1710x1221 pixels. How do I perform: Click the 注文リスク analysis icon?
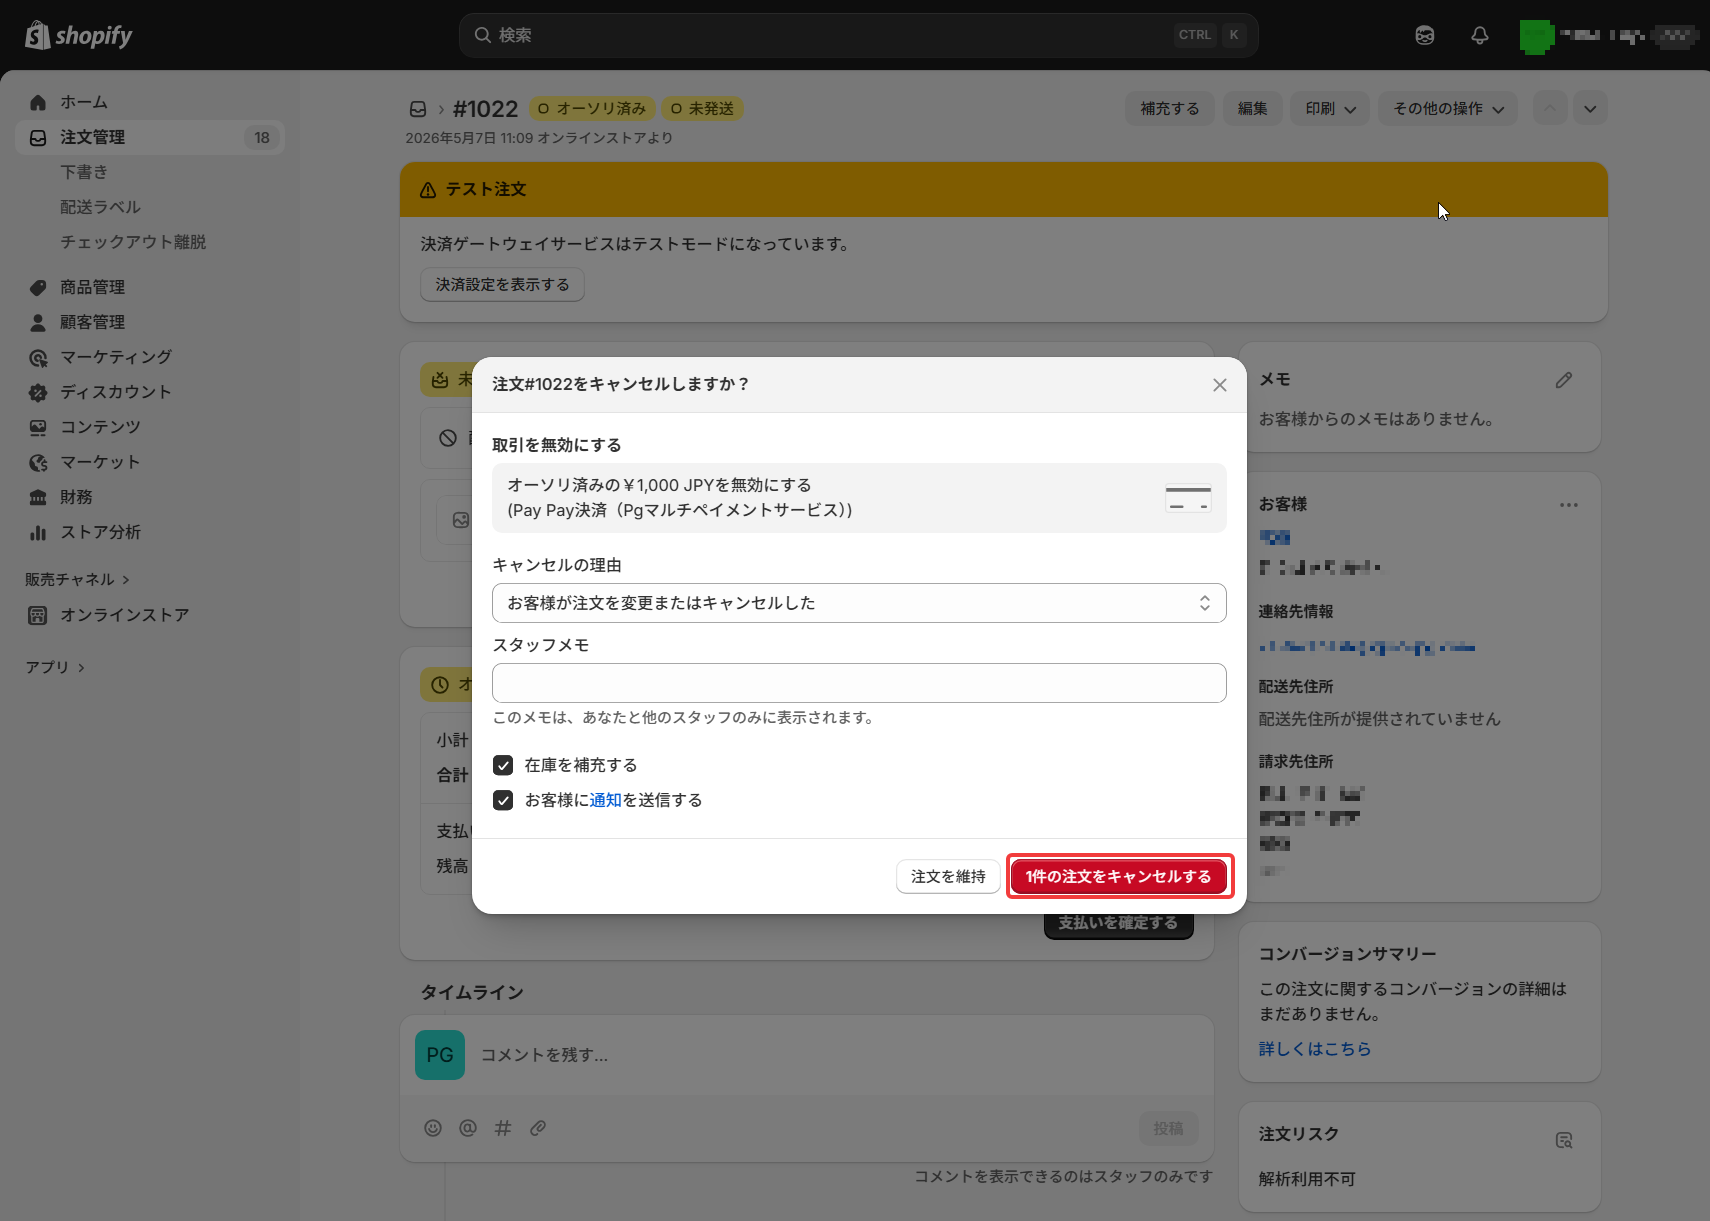[x=1564, y=1140]
